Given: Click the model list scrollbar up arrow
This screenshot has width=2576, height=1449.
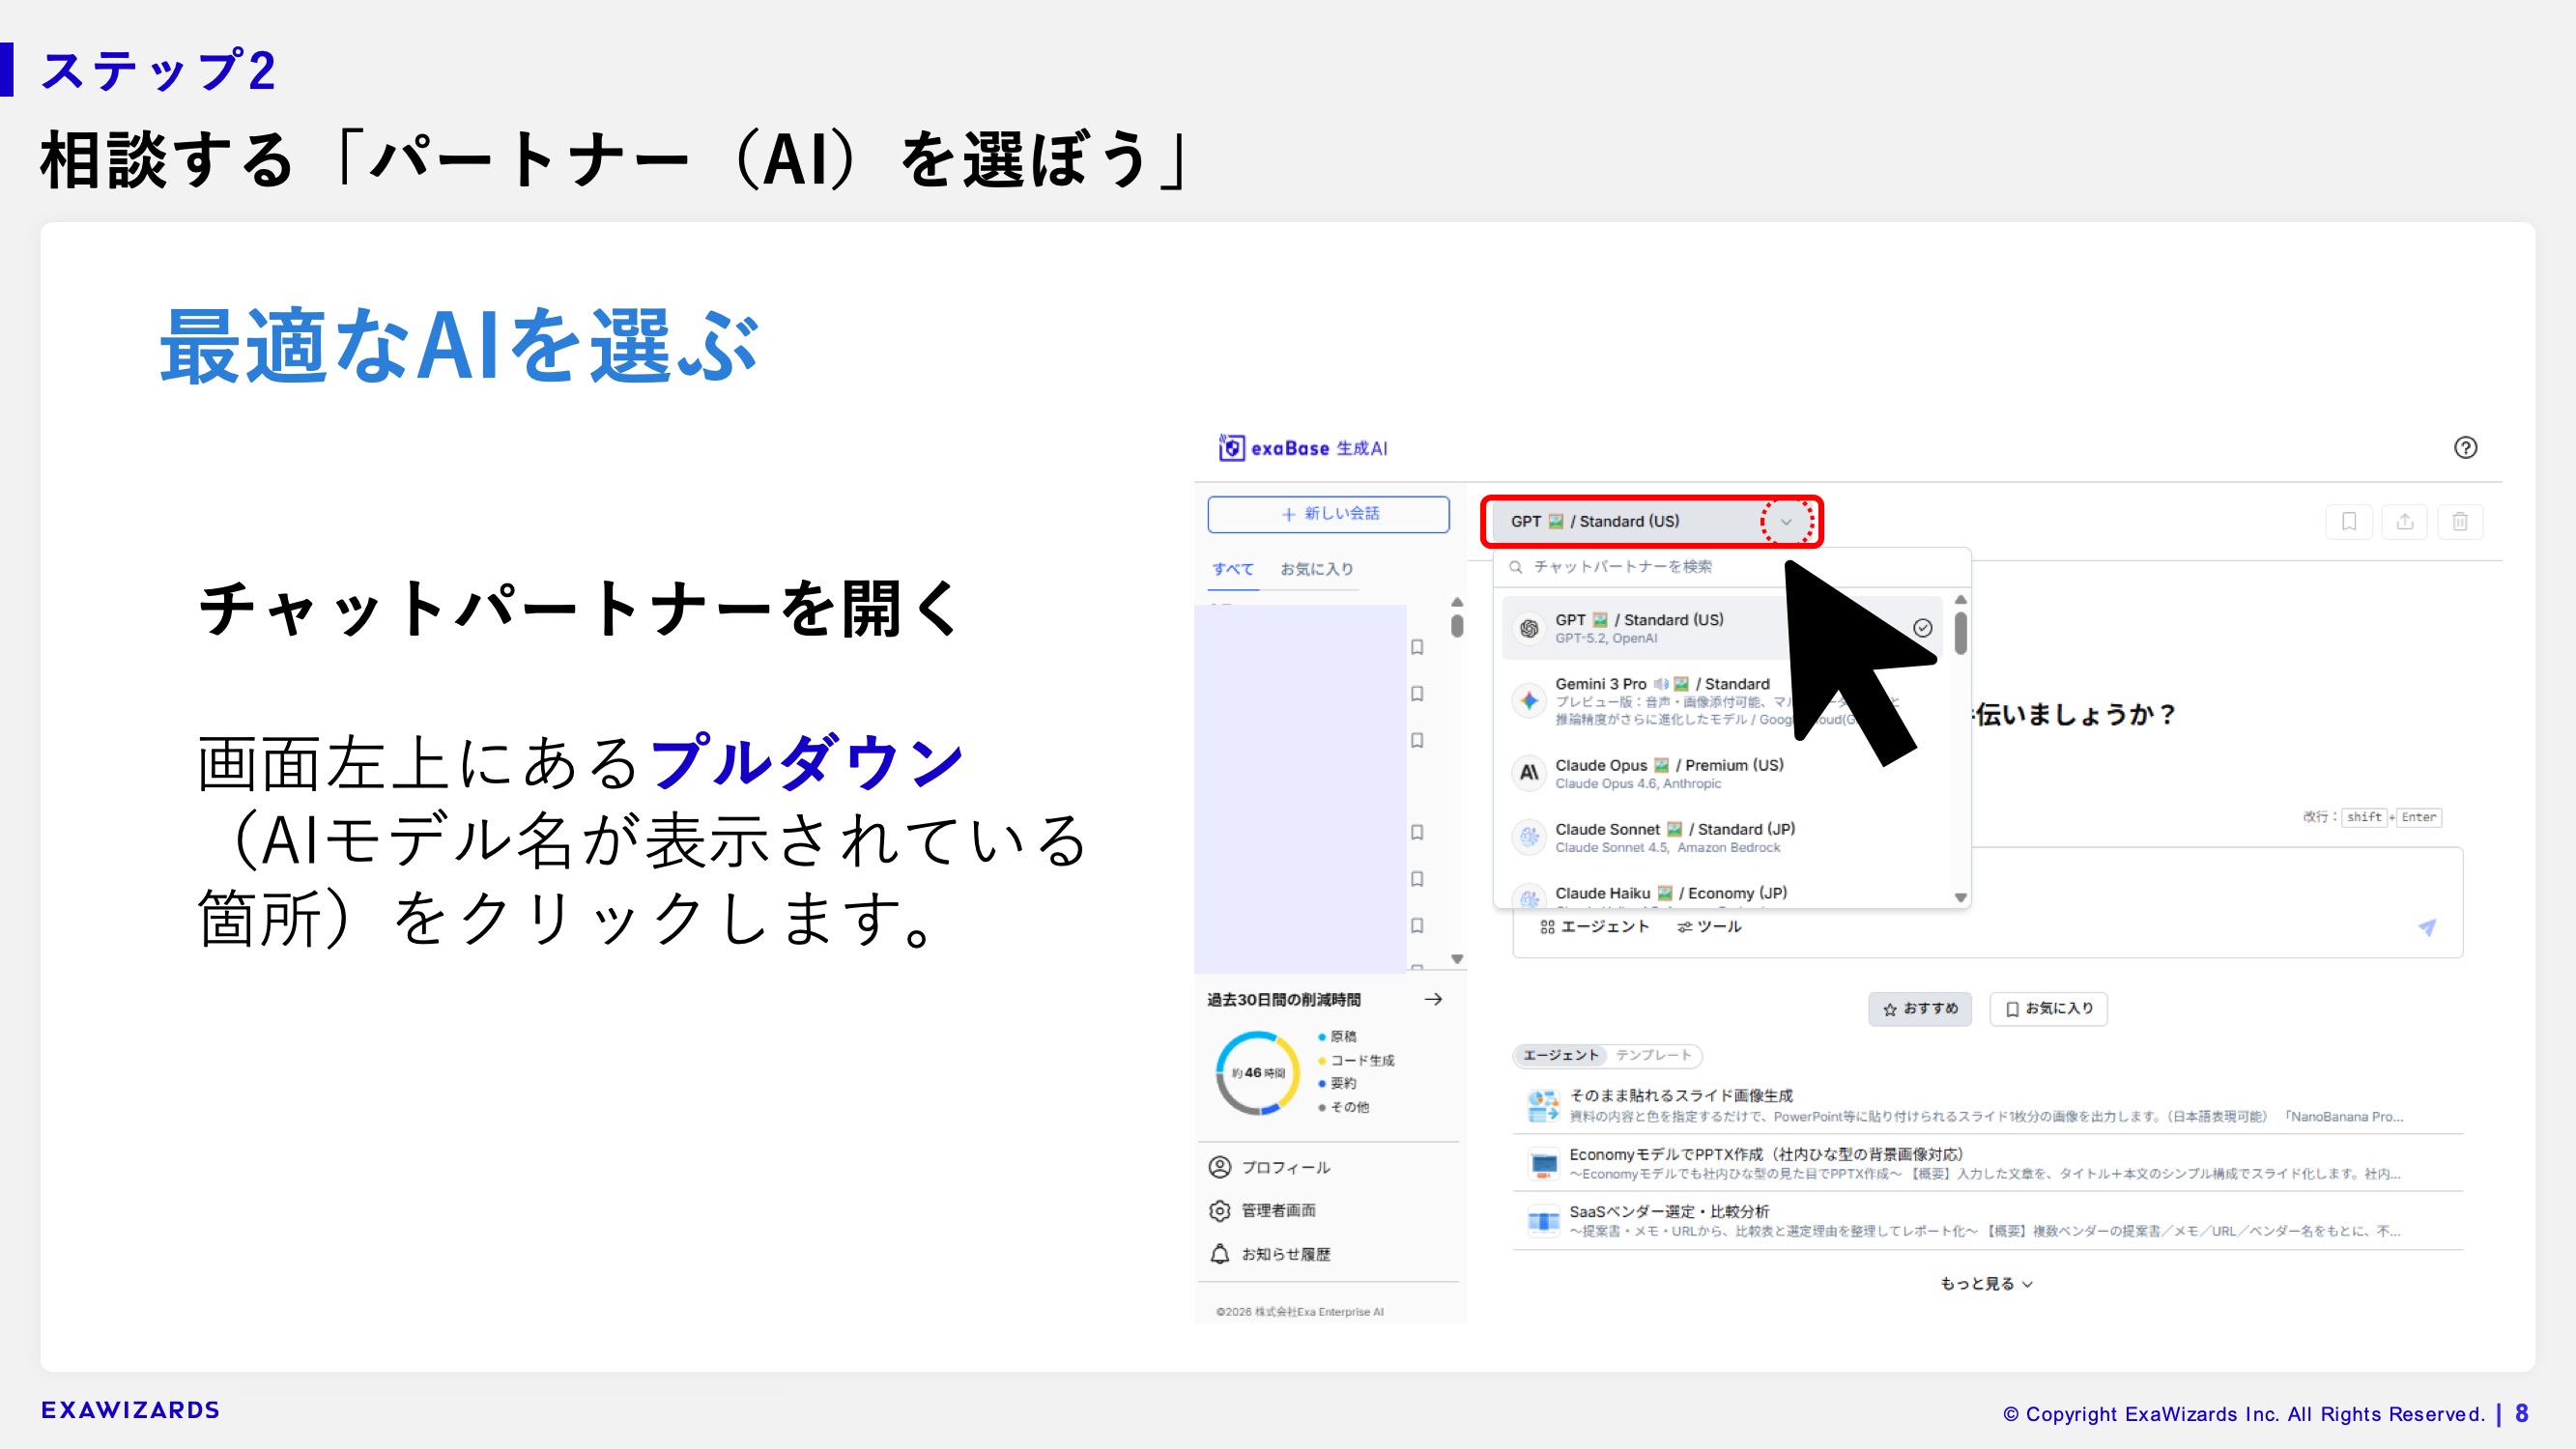Looking at the screenshot, I should click(x=1960, y=600).
